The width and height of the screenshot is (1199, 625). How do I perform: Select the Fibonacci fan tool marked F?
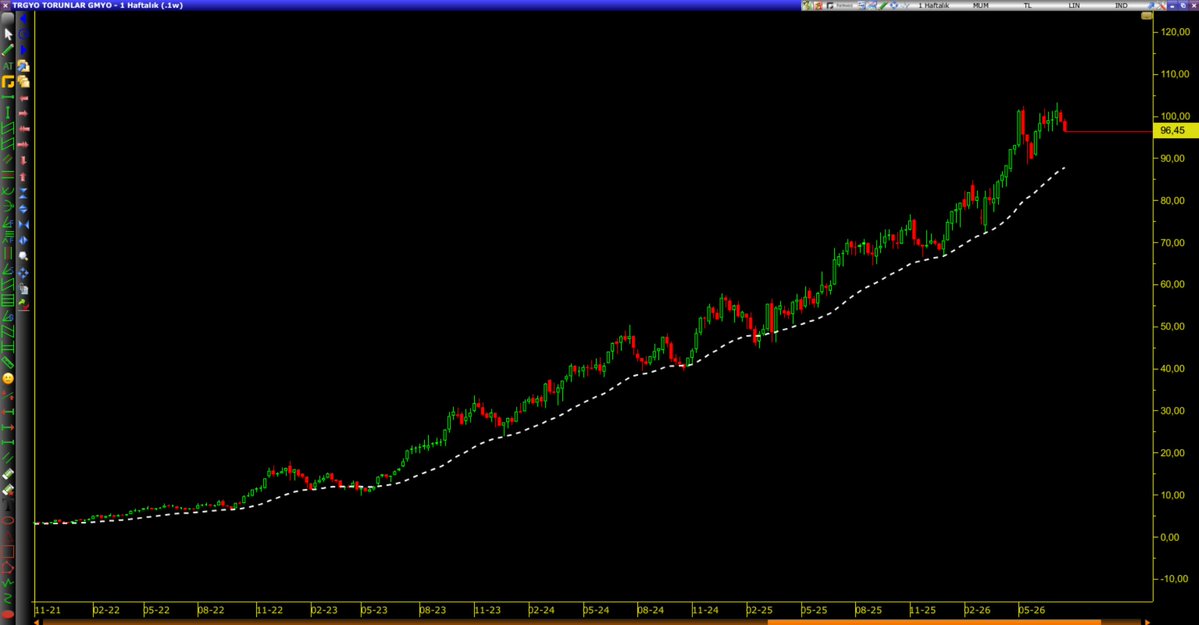click(x=8, y=222)
